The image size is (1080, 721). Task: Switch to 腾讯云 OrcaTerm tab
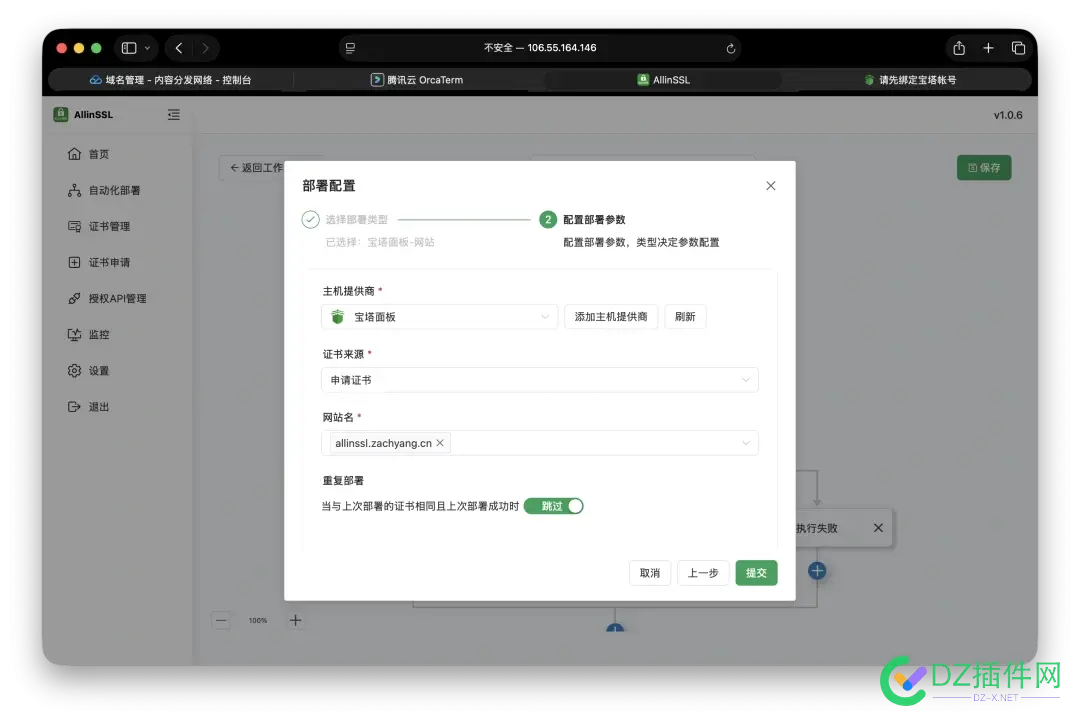[417, 80]
